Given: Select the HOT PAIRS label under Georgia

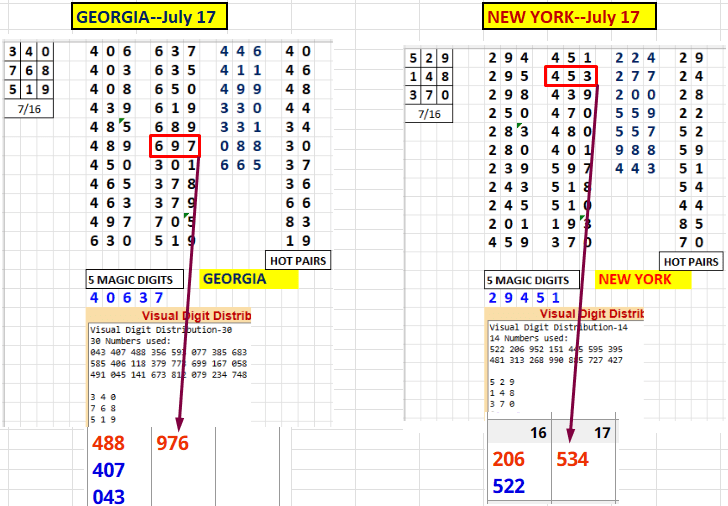Looking at the screenshot, I should click(298, 260).
